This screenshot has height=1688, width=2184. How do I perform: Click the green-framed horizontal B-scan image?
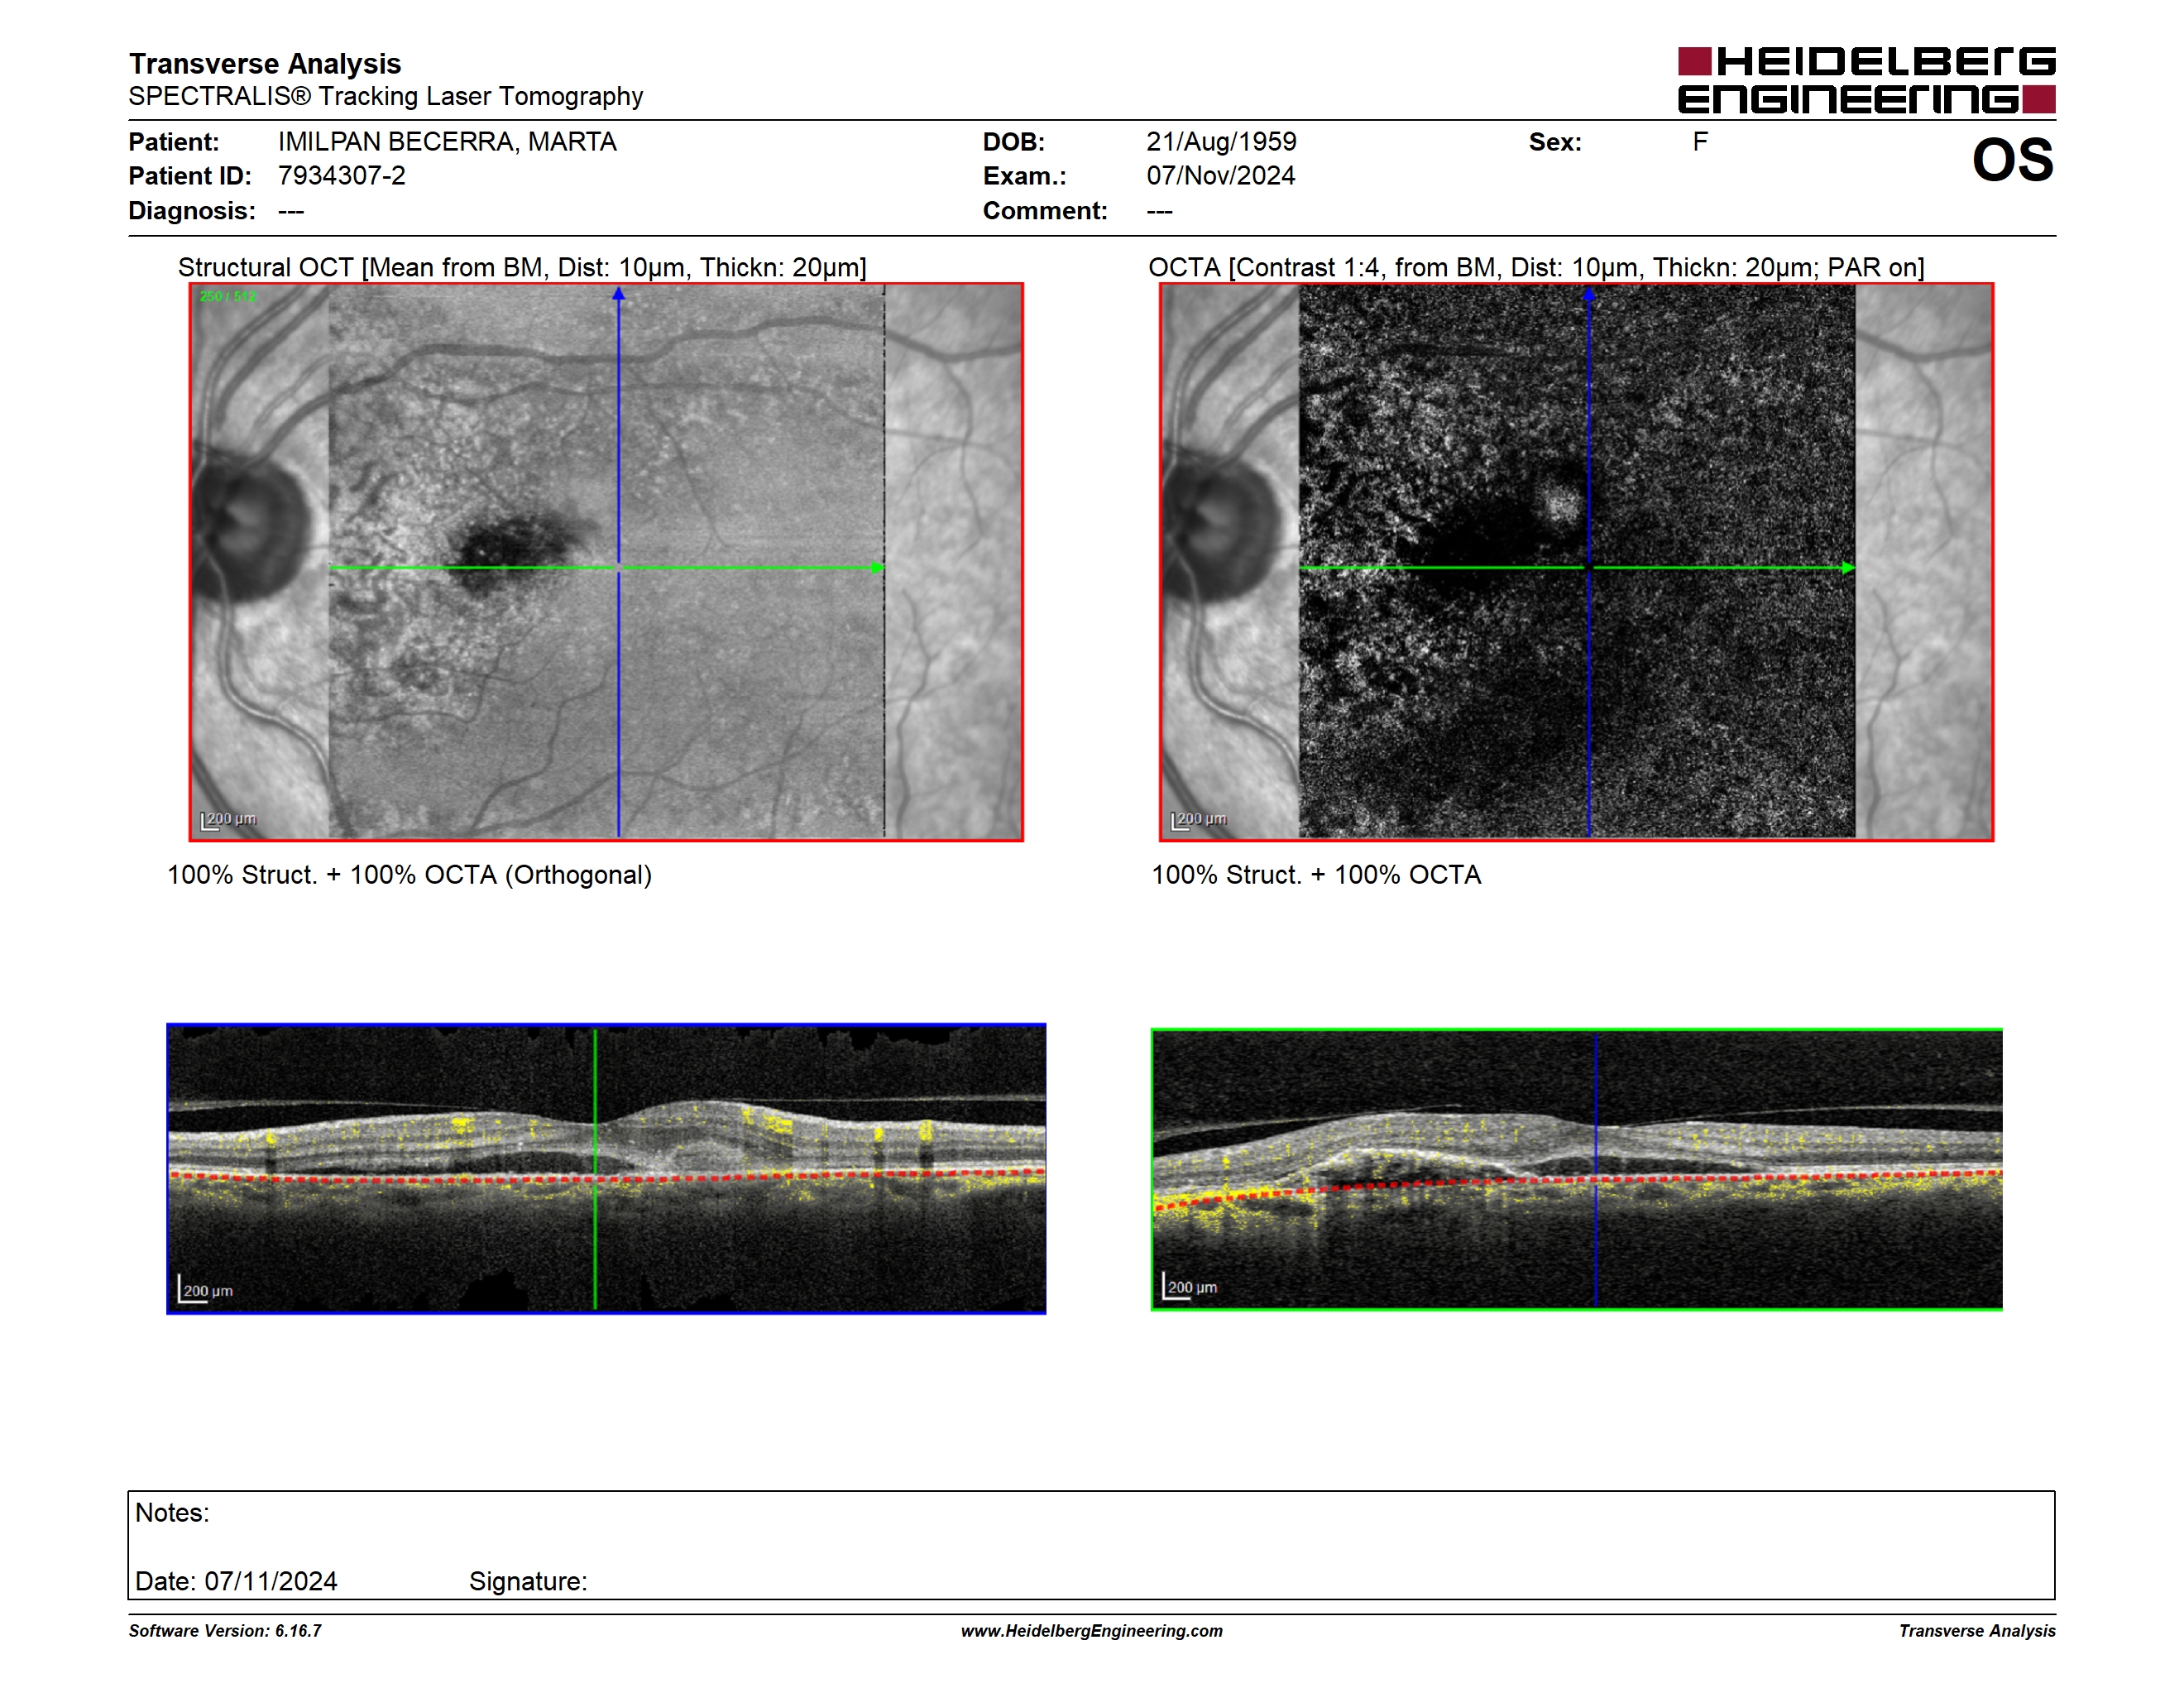click(x=1576, y=1169)
